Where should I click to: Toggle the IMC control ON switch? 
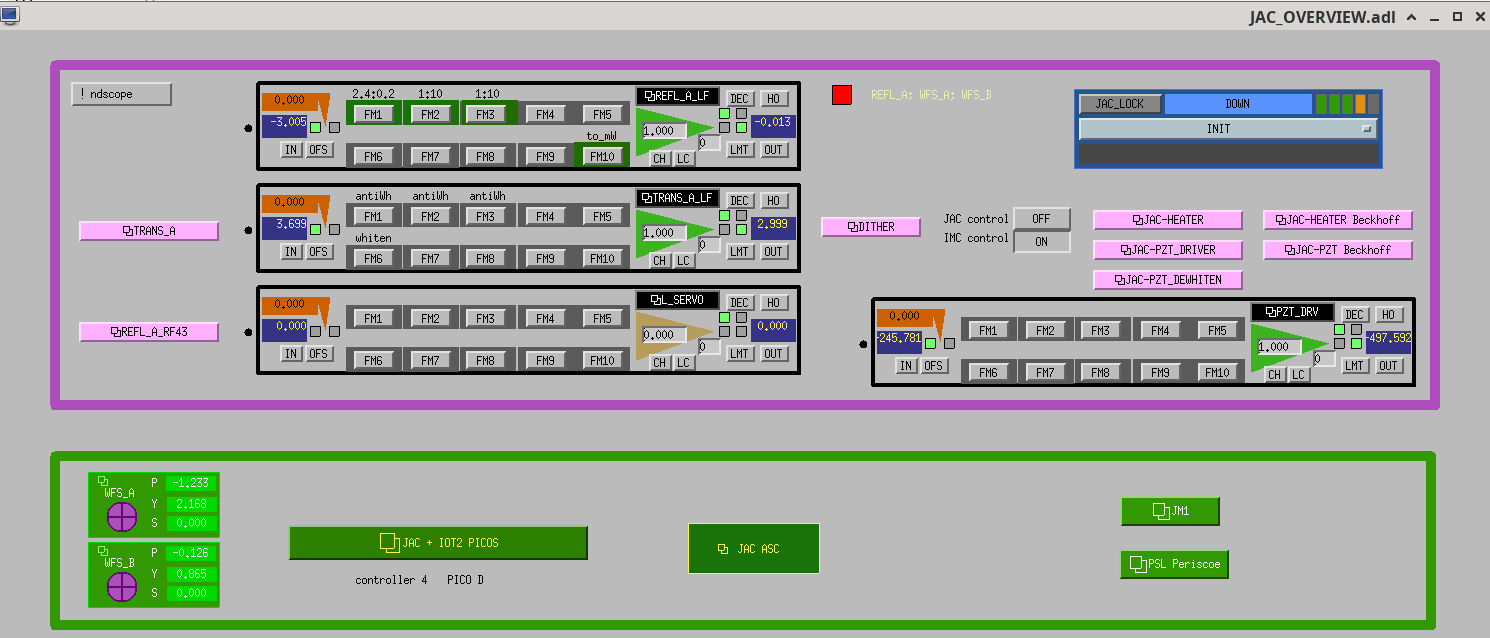tap(1041, 242)
